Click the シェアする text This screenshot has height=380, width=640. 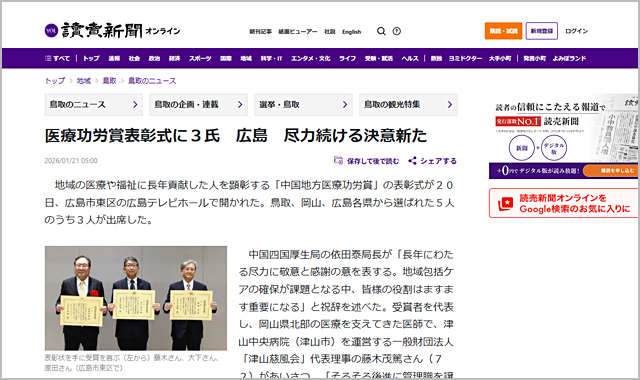pyautogui.click(x=439, y=161)
